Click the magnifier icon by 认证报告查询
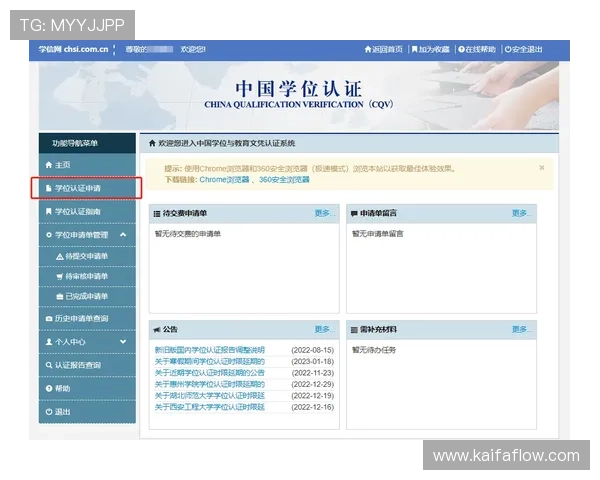This screenshot has height=480, width=600. 49,365
